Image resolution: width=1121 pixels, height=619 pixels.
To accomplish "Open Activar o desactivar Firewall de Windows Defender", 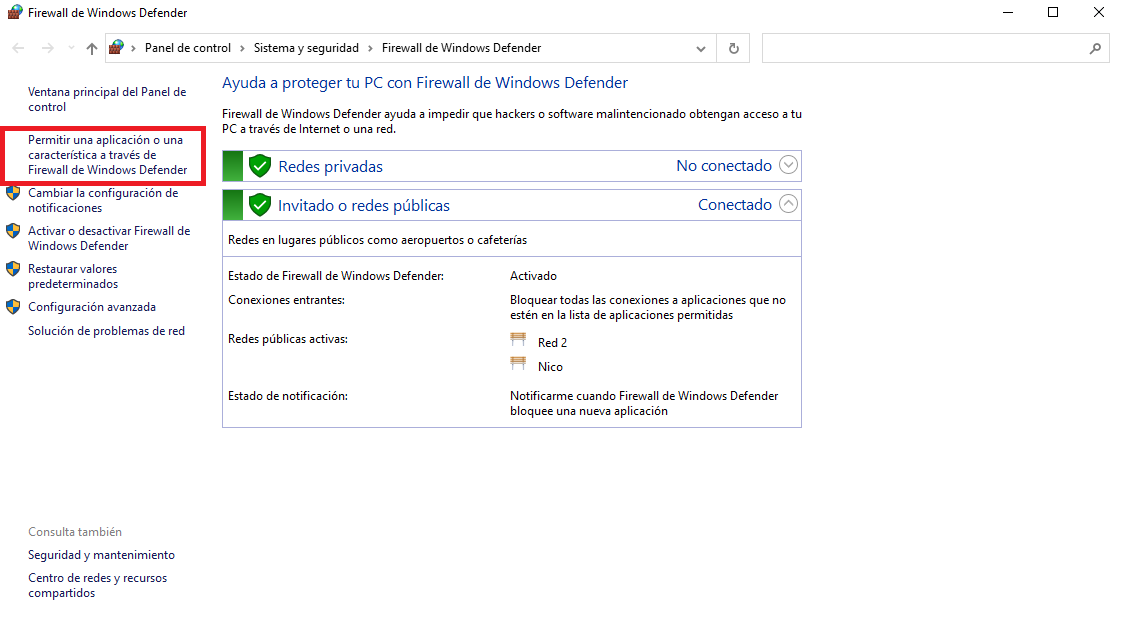I will tap(109, 238).
